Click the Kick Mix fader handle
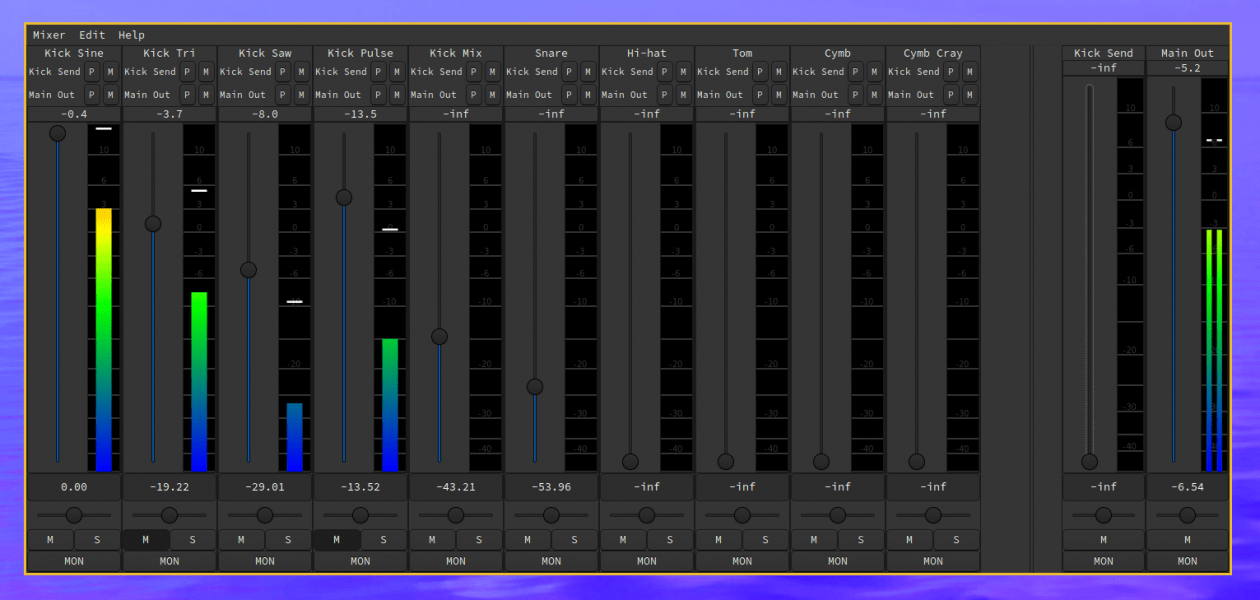 (439, 337)
